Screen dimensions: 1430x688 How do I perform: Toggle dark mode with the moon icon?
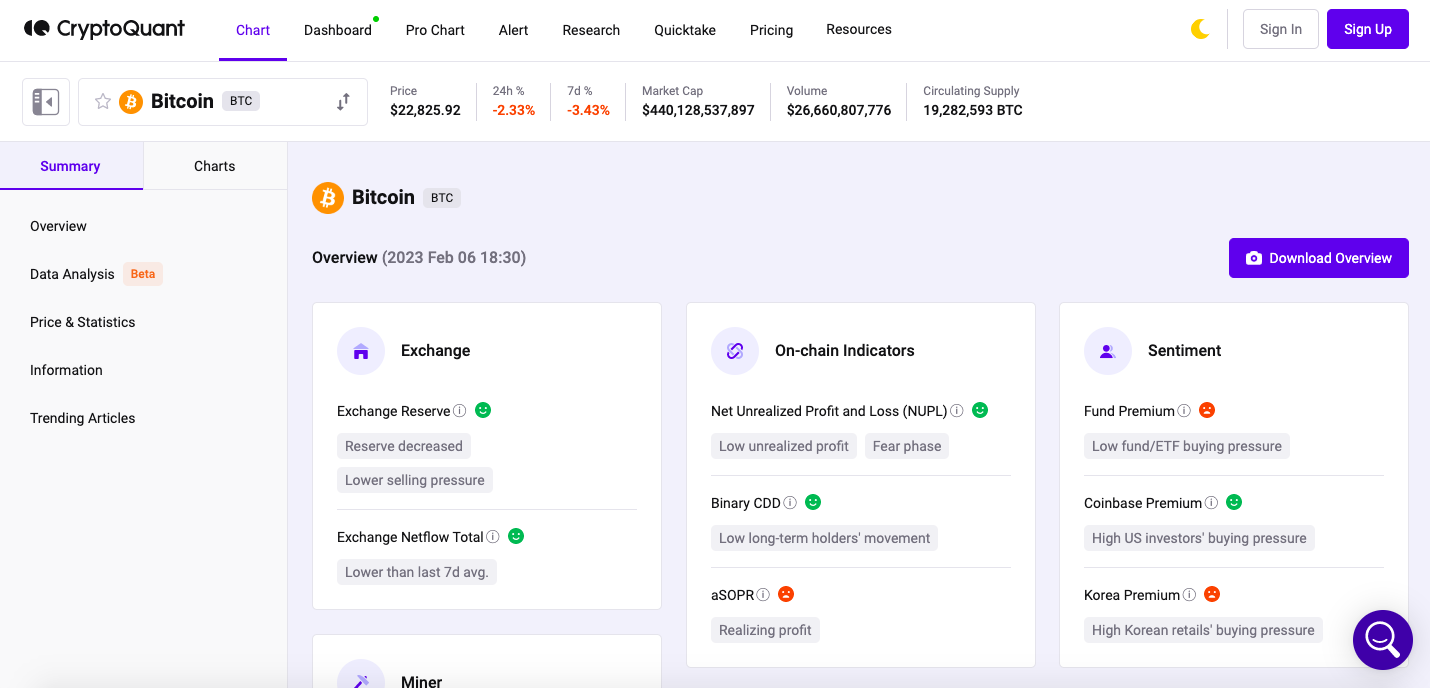click(x=1198, y=29)
